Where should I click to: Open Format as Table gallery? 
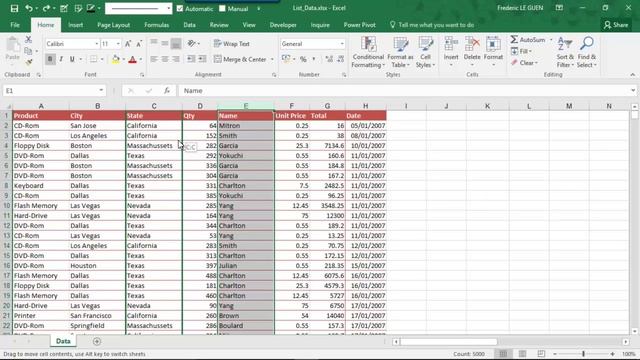[x=400, y=52]
